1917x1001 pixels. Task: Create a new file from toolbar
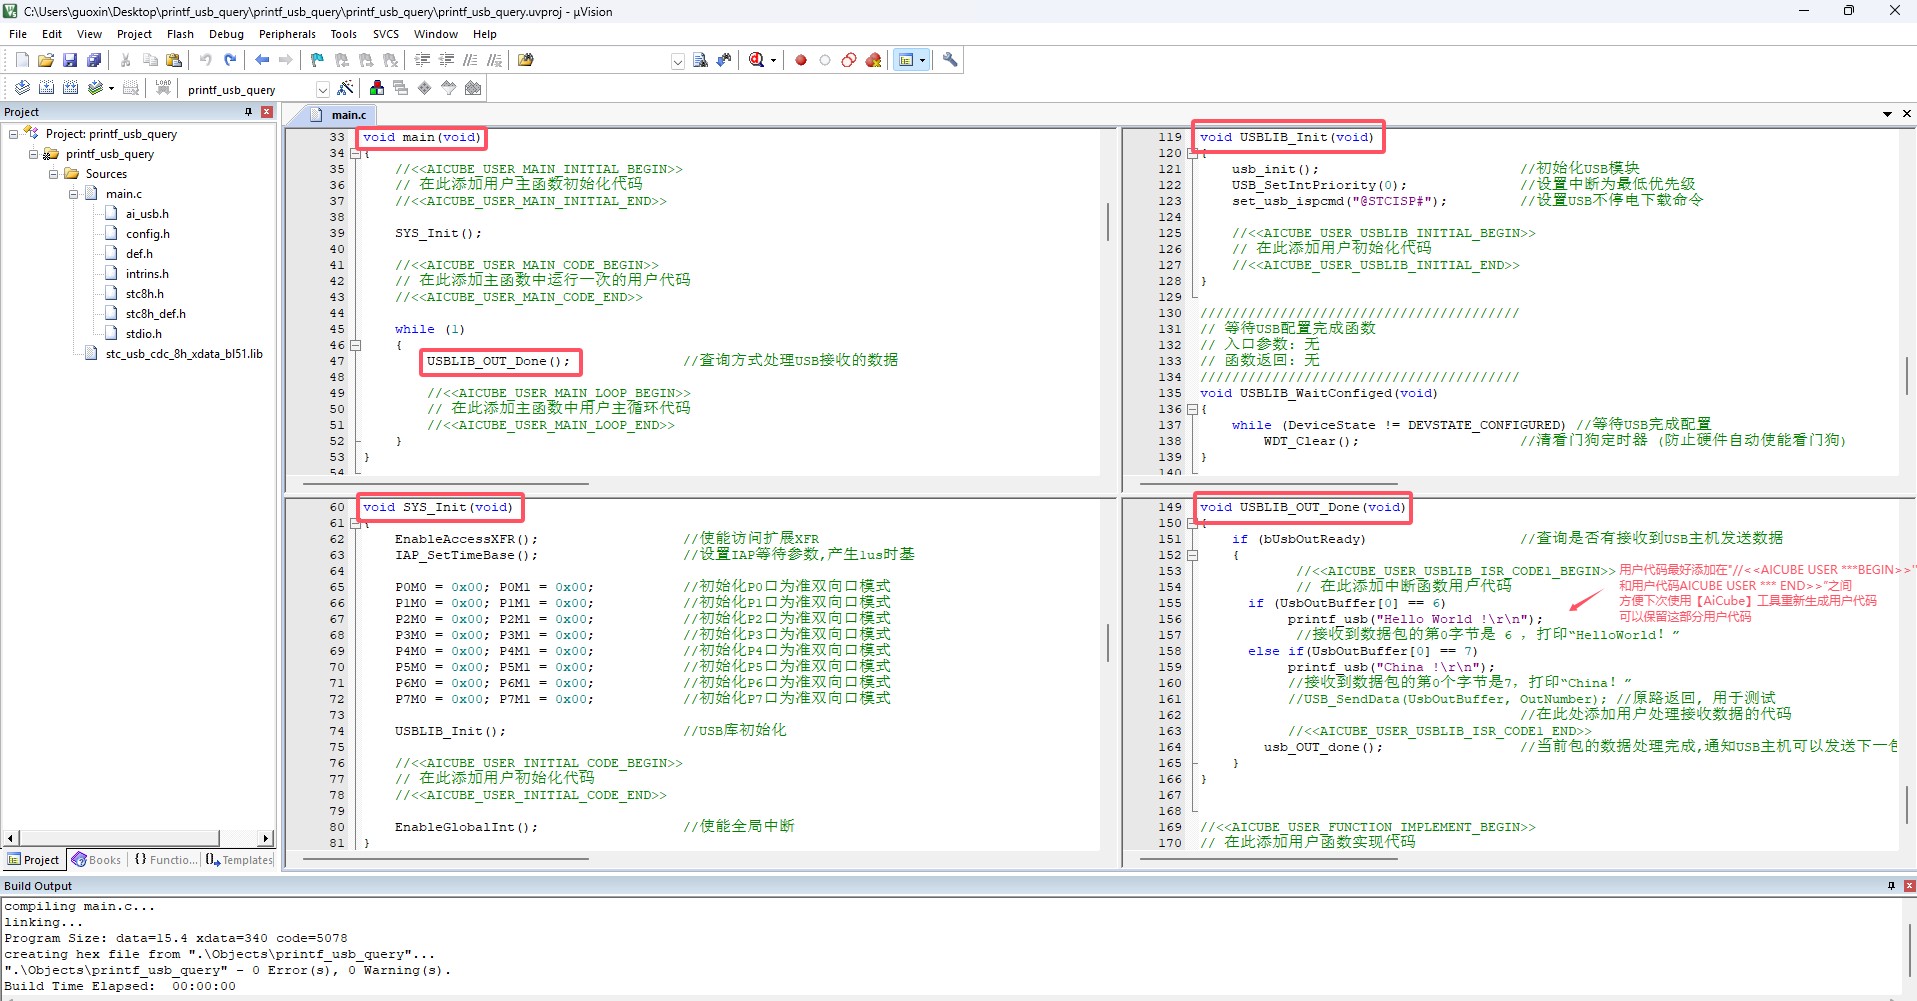[22, 60]
